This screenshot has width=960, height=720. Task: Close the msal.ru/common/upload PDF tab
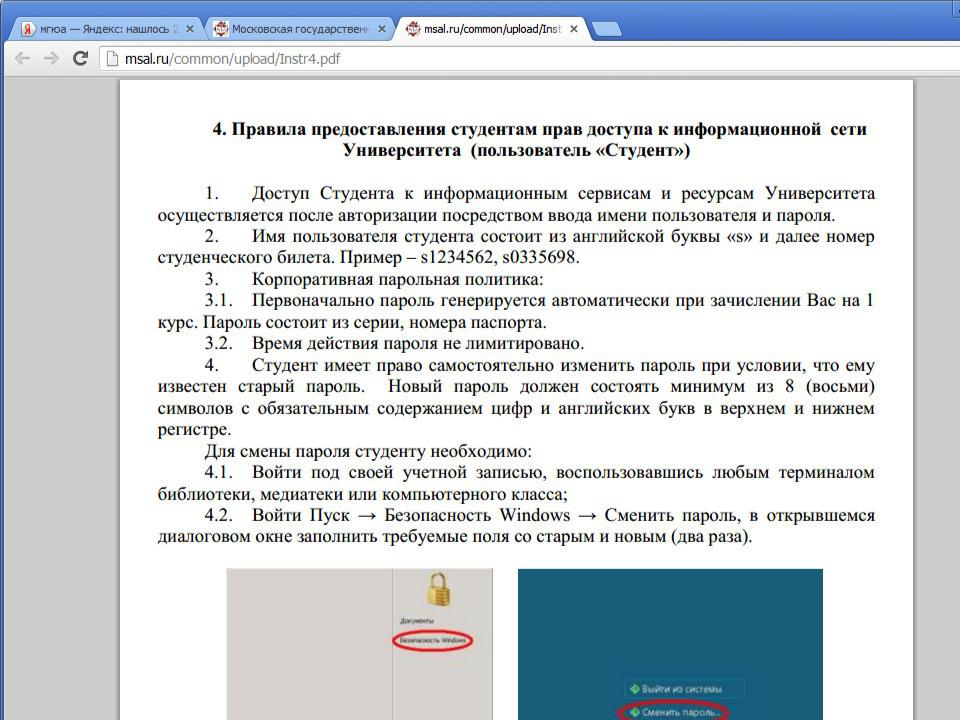point(574,29)
